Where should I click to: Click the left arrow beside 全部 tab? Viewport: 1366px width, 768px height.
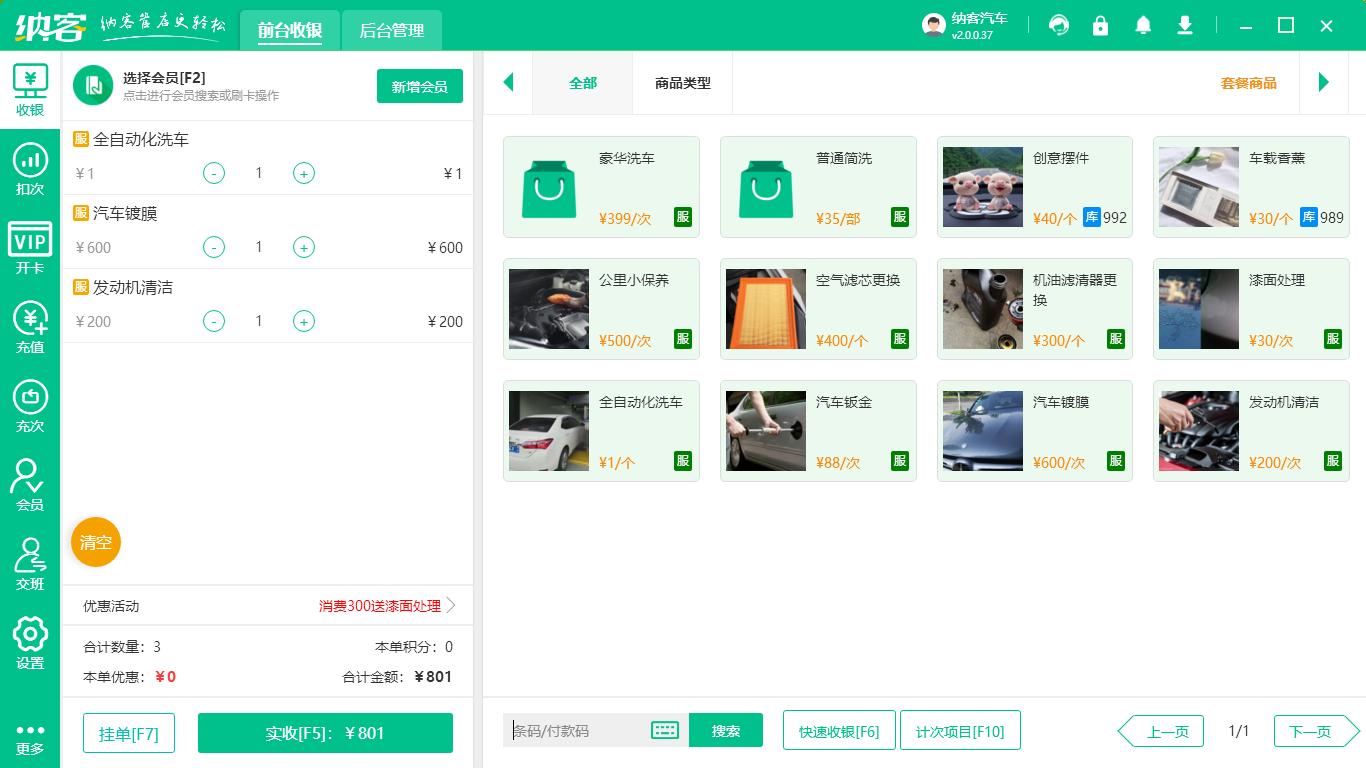pyautogui.click(x=508, y=82)
